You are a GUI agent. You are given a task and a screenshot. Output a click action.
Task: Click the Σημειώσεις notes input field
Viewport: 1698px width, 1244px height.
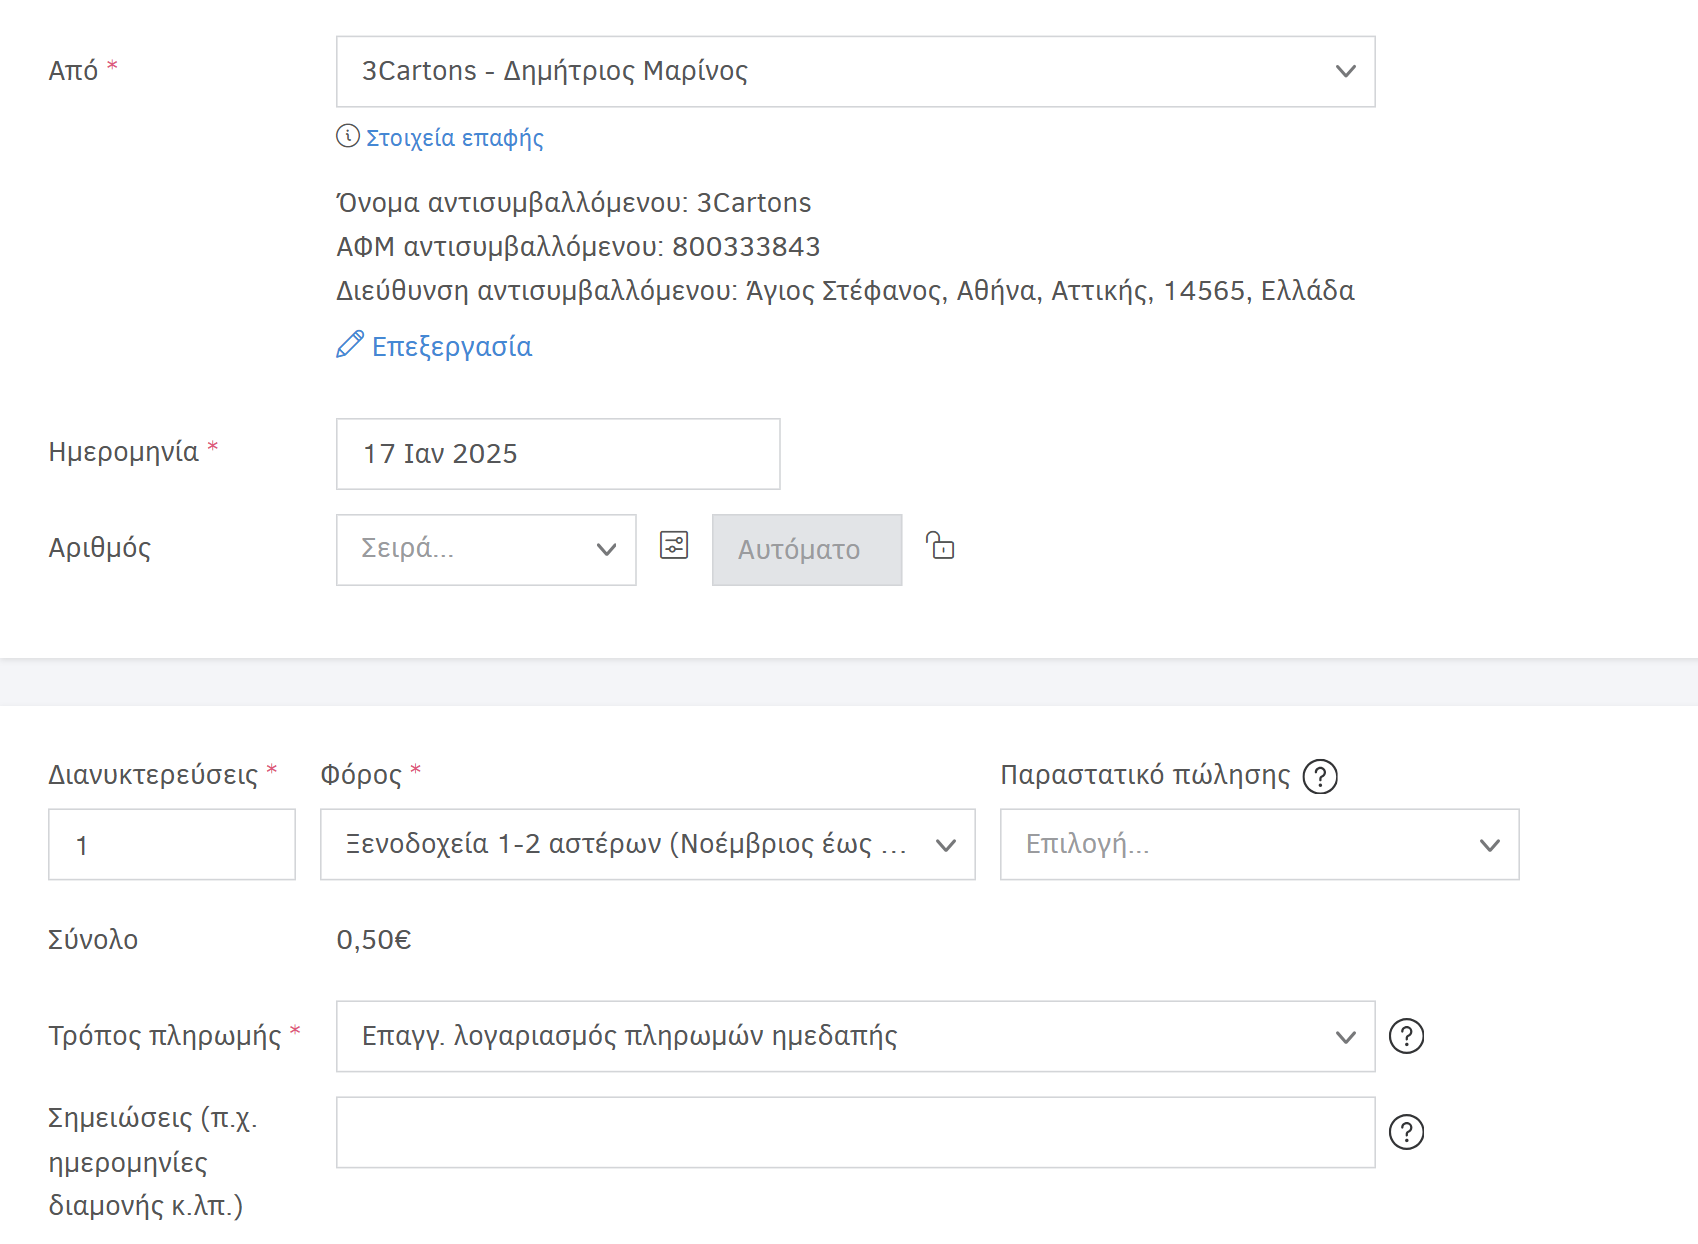click(x=855, y=1133)
